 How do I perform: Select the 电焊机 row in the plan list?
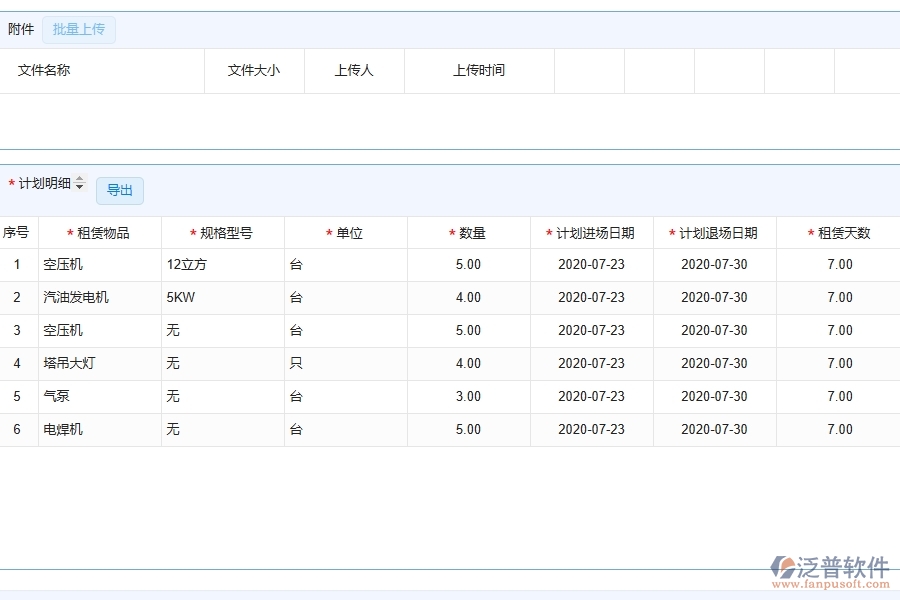click(66, 429)
